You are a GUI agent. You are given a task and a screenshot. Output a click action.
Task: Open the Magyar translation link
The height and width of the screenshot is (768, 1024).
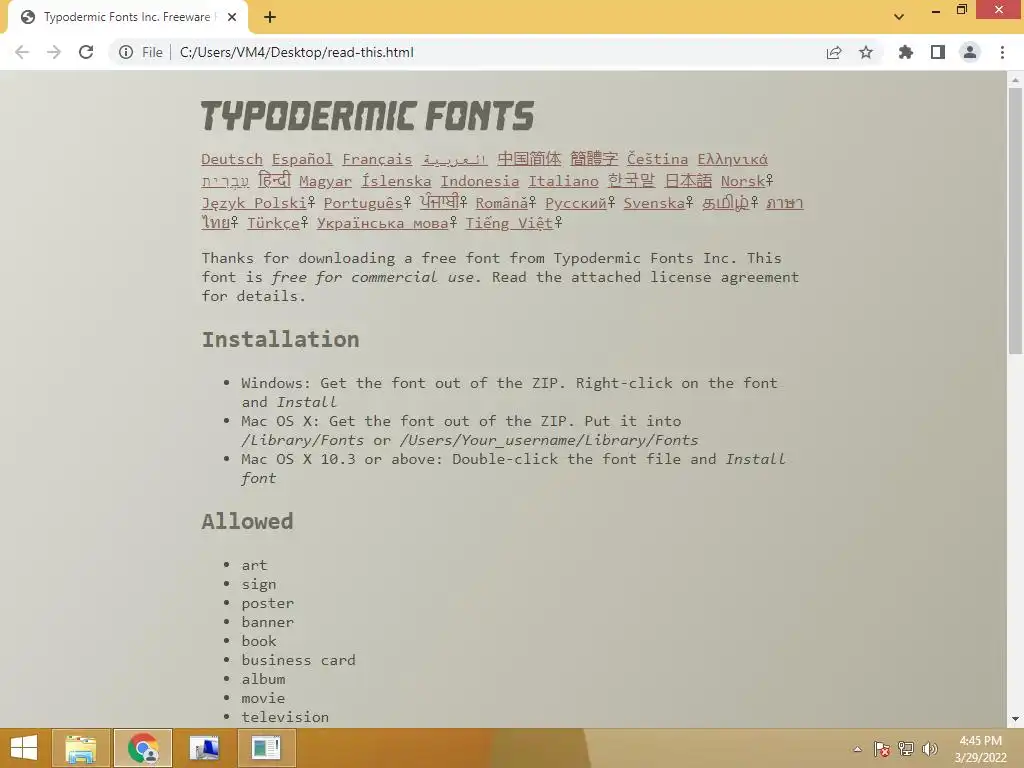[x=326, y=181]
